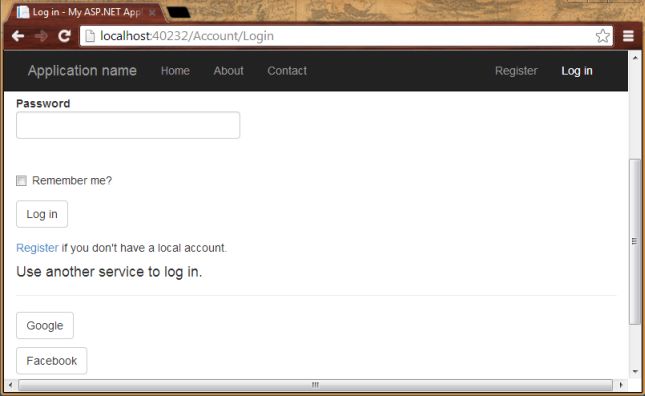Open the Chrome hamburger menu
Viewport: 645px width, 396px height.
628,36
